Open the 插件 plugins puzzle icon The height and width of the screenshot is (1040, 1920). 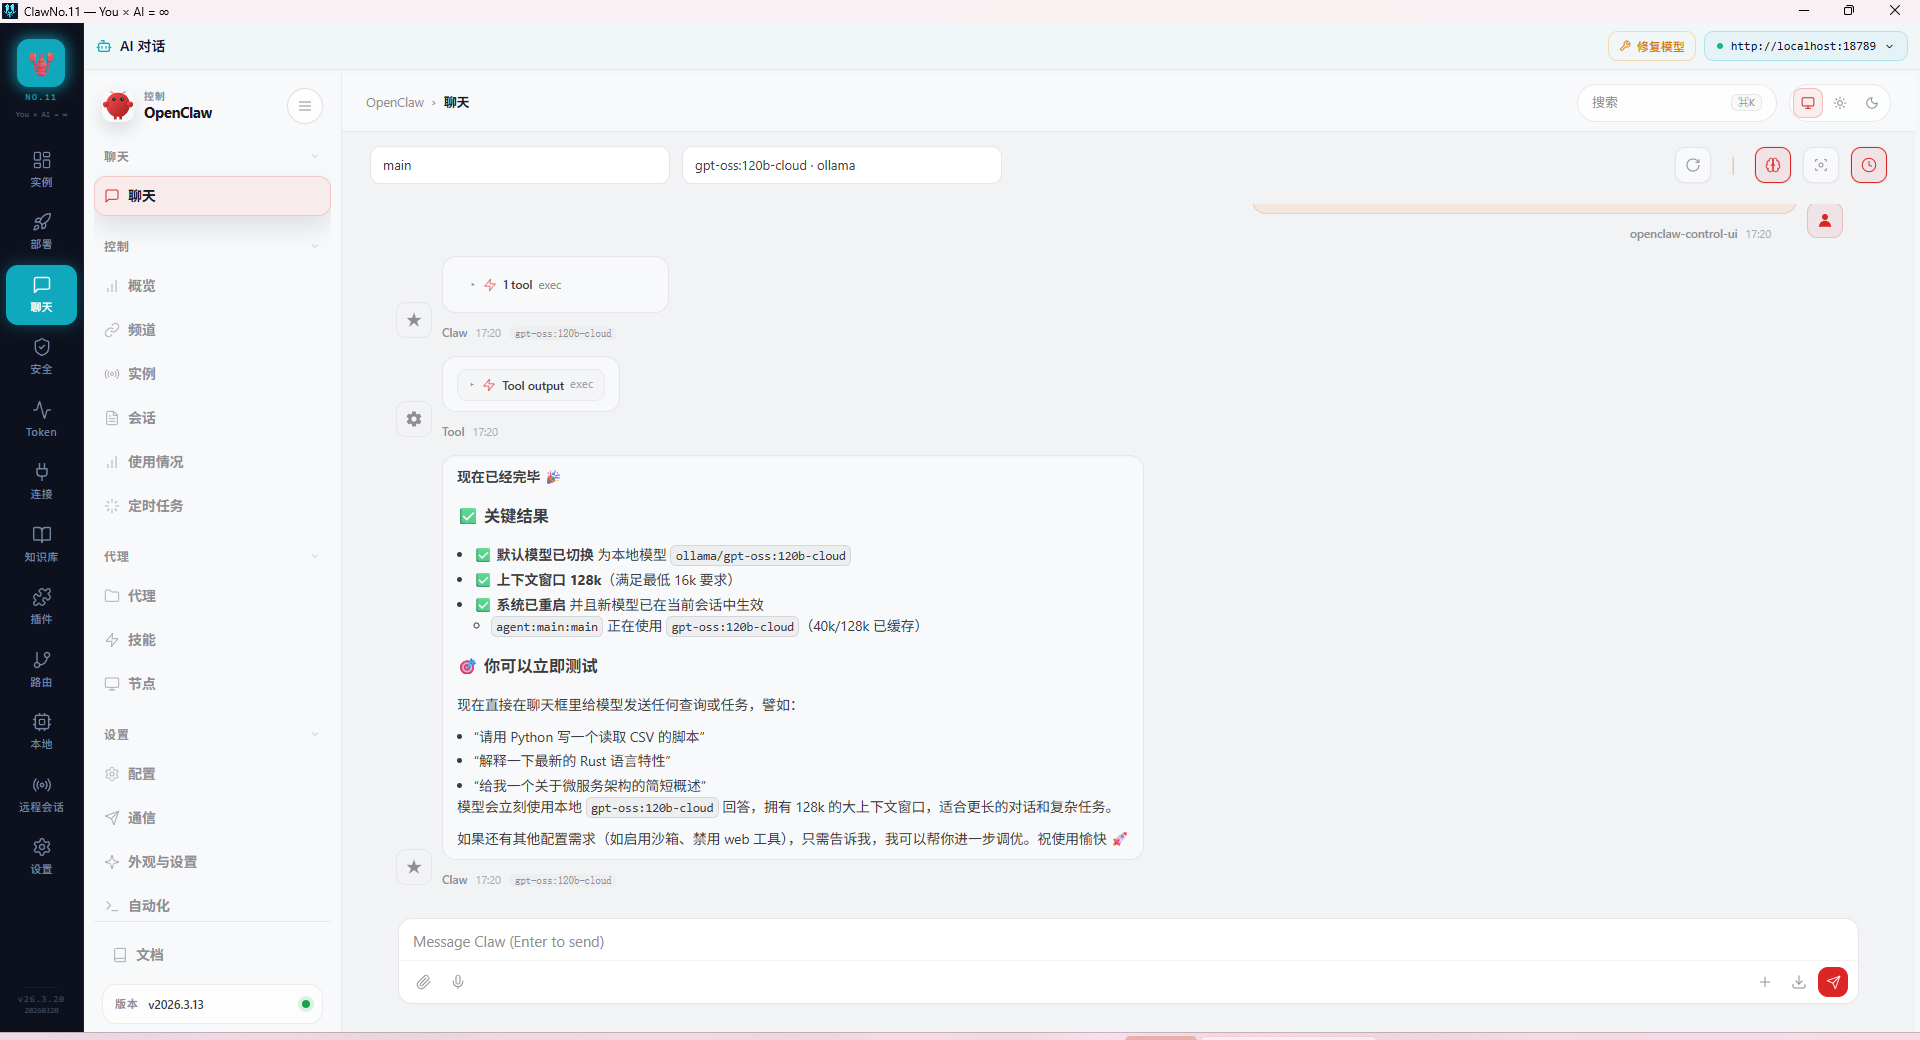(x=41, y=606)
